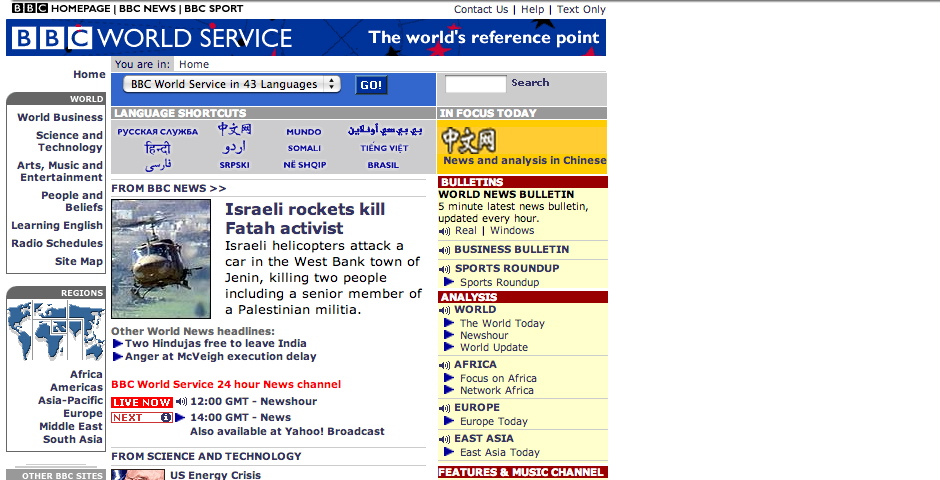The image size is (940, 480).
Task: Open Chinese news In Focus banner
Action: pyautogui.click(x=522, y=147)
